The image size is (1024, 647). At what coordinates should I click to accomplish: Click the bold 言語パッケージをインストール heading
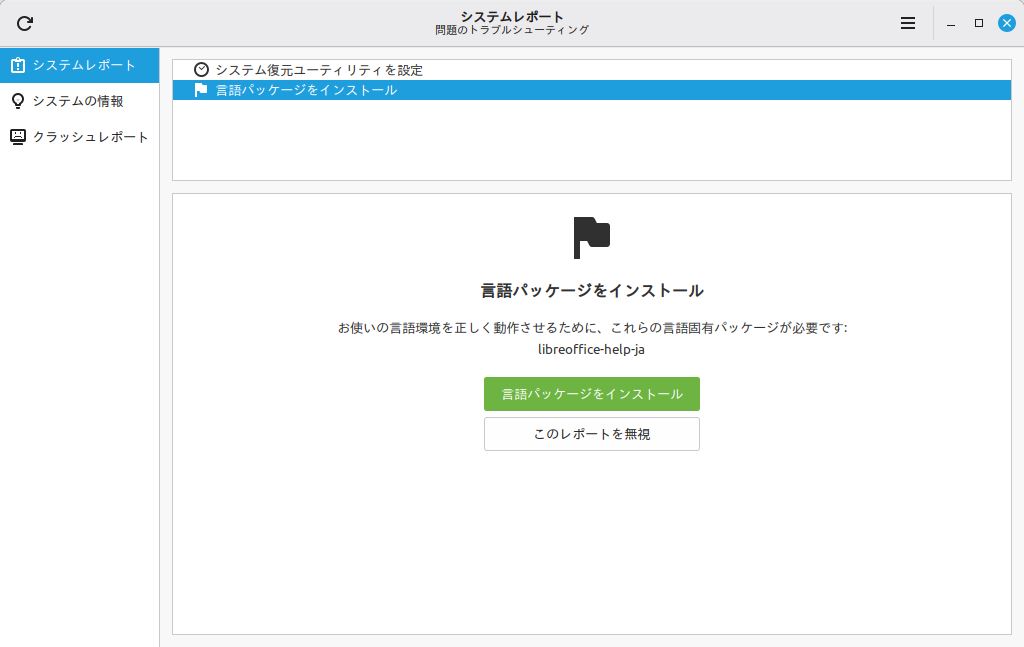tap(591, 291)
